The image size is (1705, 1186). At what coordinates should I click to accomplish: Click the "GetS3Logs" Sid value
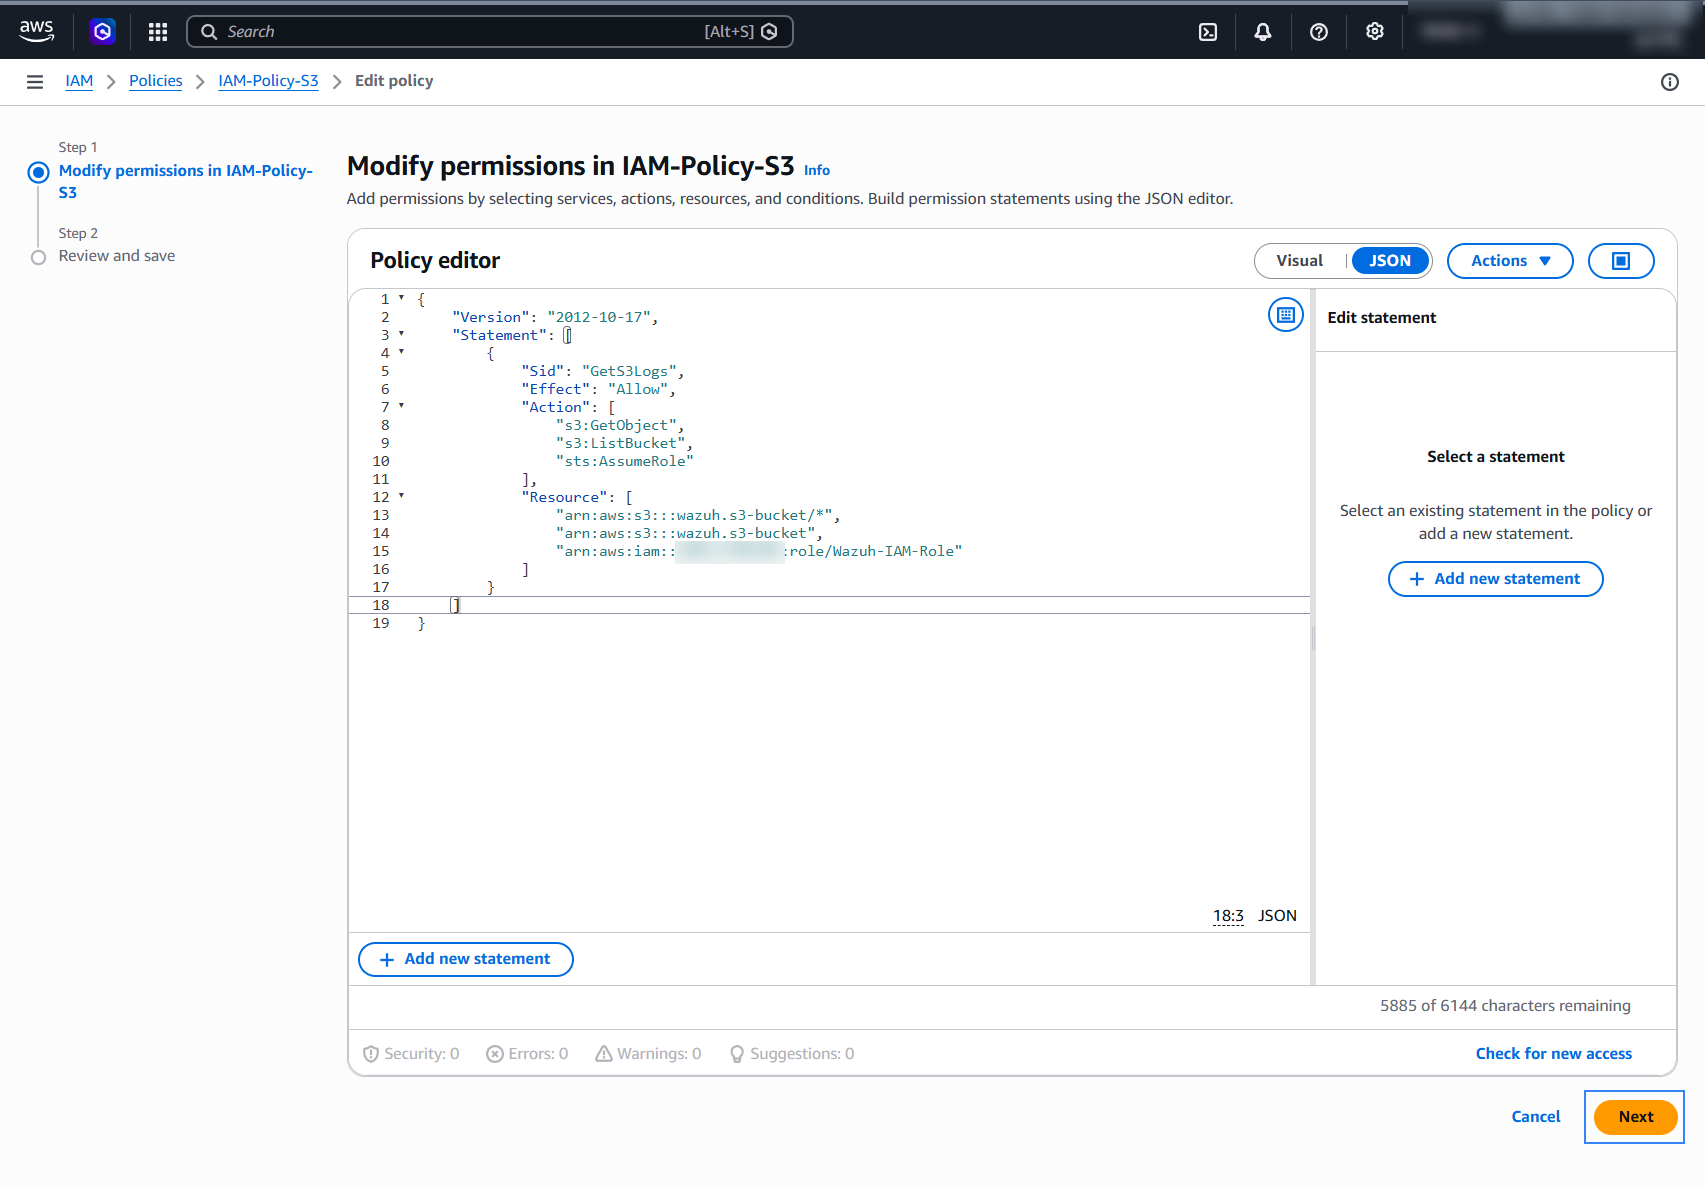629,371
